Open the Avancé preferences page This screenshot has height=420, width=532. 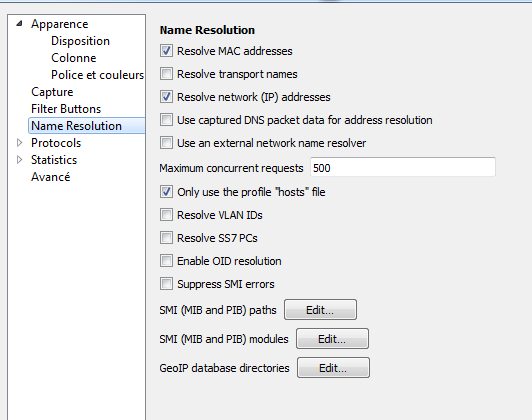click(x=51, y=177)
